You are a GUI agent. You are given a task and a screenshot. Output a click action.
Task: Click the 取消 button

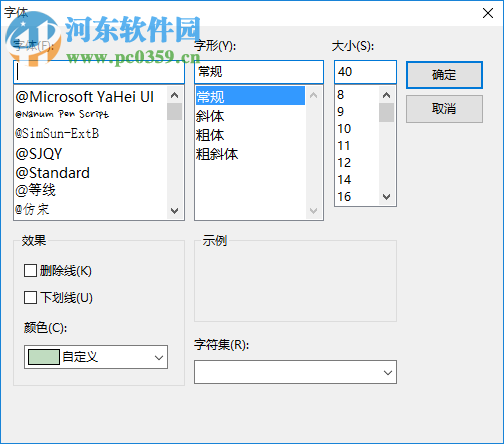click(444, 109)
